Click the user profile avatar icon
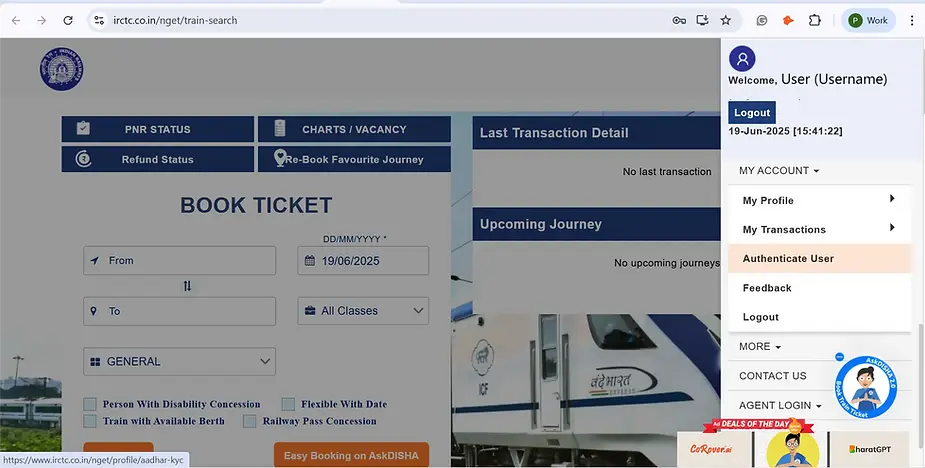The image size is (925, 468). click(x=742, y=58)
